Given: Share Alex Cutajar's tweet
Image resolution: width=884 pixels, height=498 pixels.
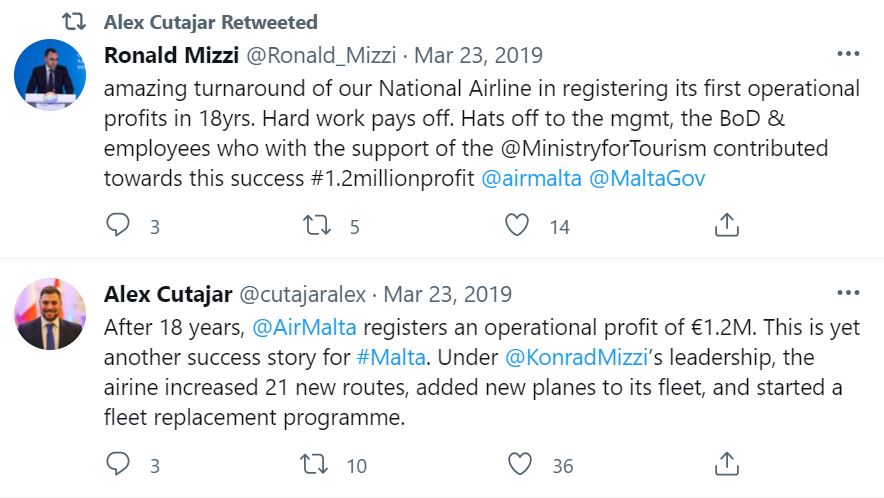Looking at the screenshot, I should click(727, 465).
